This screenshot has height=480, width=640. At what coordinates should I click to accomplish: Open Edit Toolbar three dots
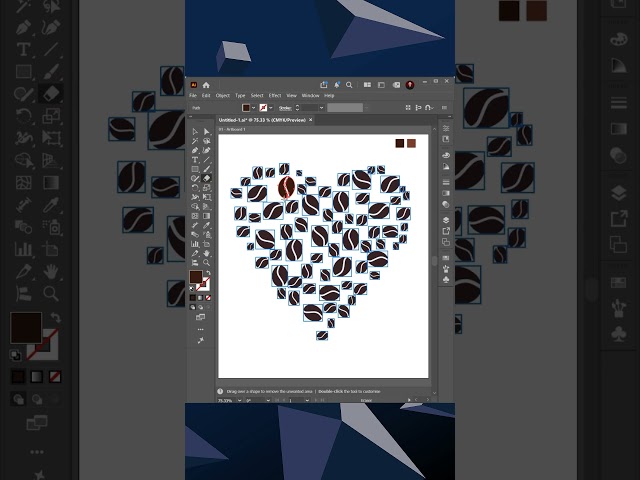pyautogui.click(x=200, y=329)
